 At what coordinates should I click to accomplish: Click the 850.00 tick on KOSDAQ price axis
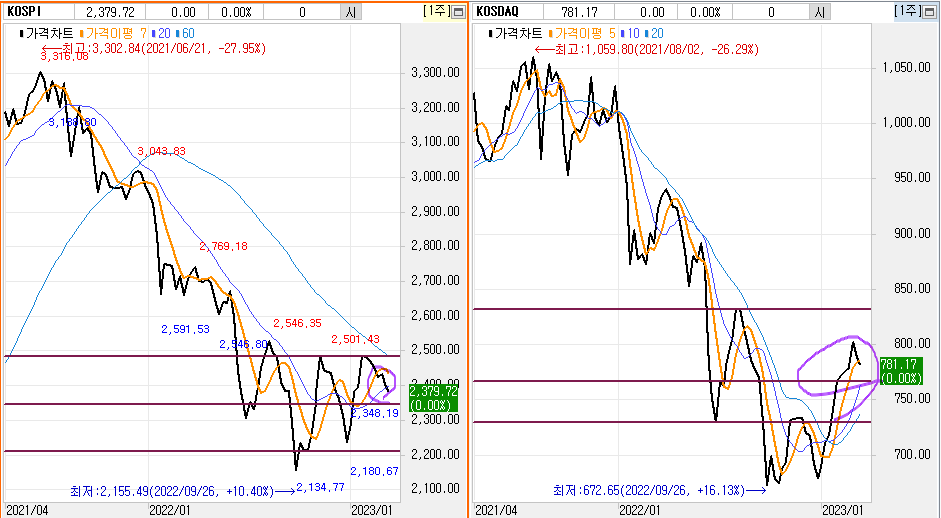tap(912, 288)
